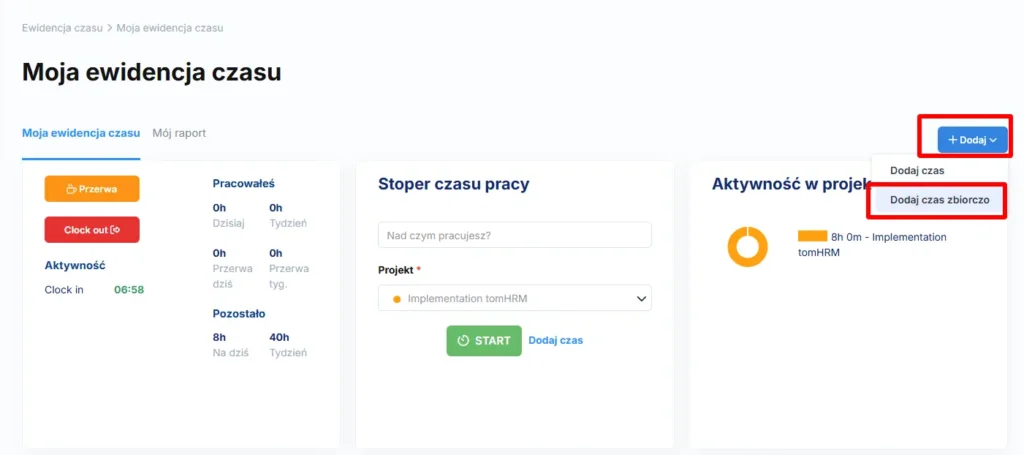This screenshot has width=1024, height=455.
Task: Switch to the Mój raport tab
Action: click(x=179, y=133)
